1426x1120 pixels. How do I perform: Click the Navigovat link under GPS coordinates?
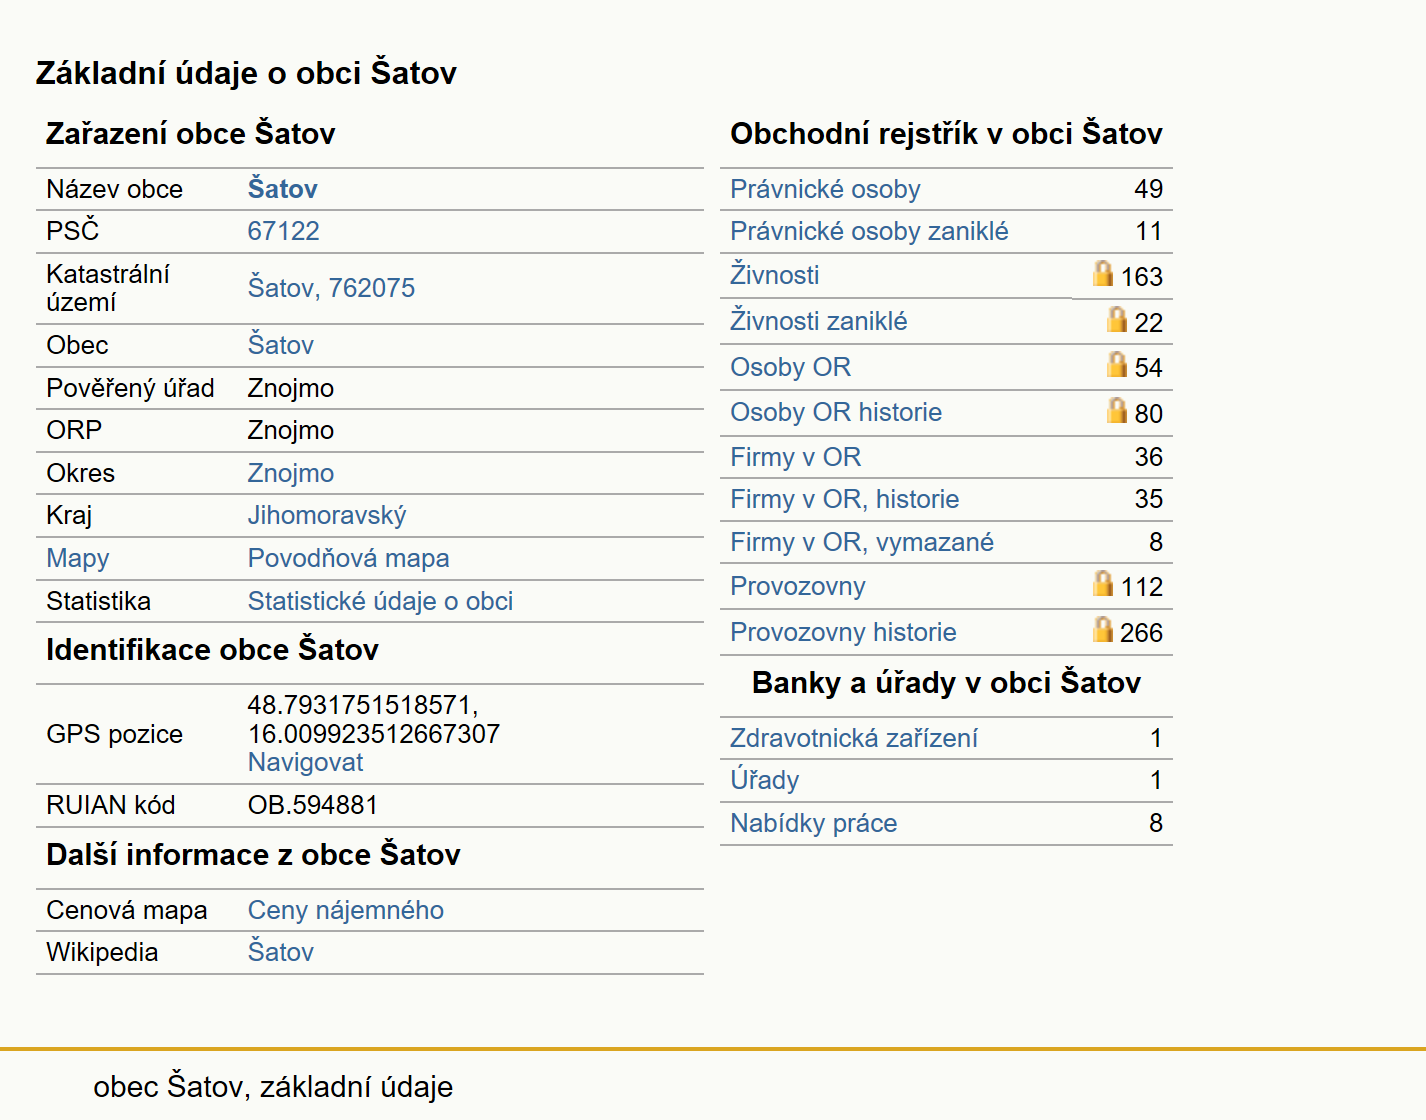click(x=305, y=762)
